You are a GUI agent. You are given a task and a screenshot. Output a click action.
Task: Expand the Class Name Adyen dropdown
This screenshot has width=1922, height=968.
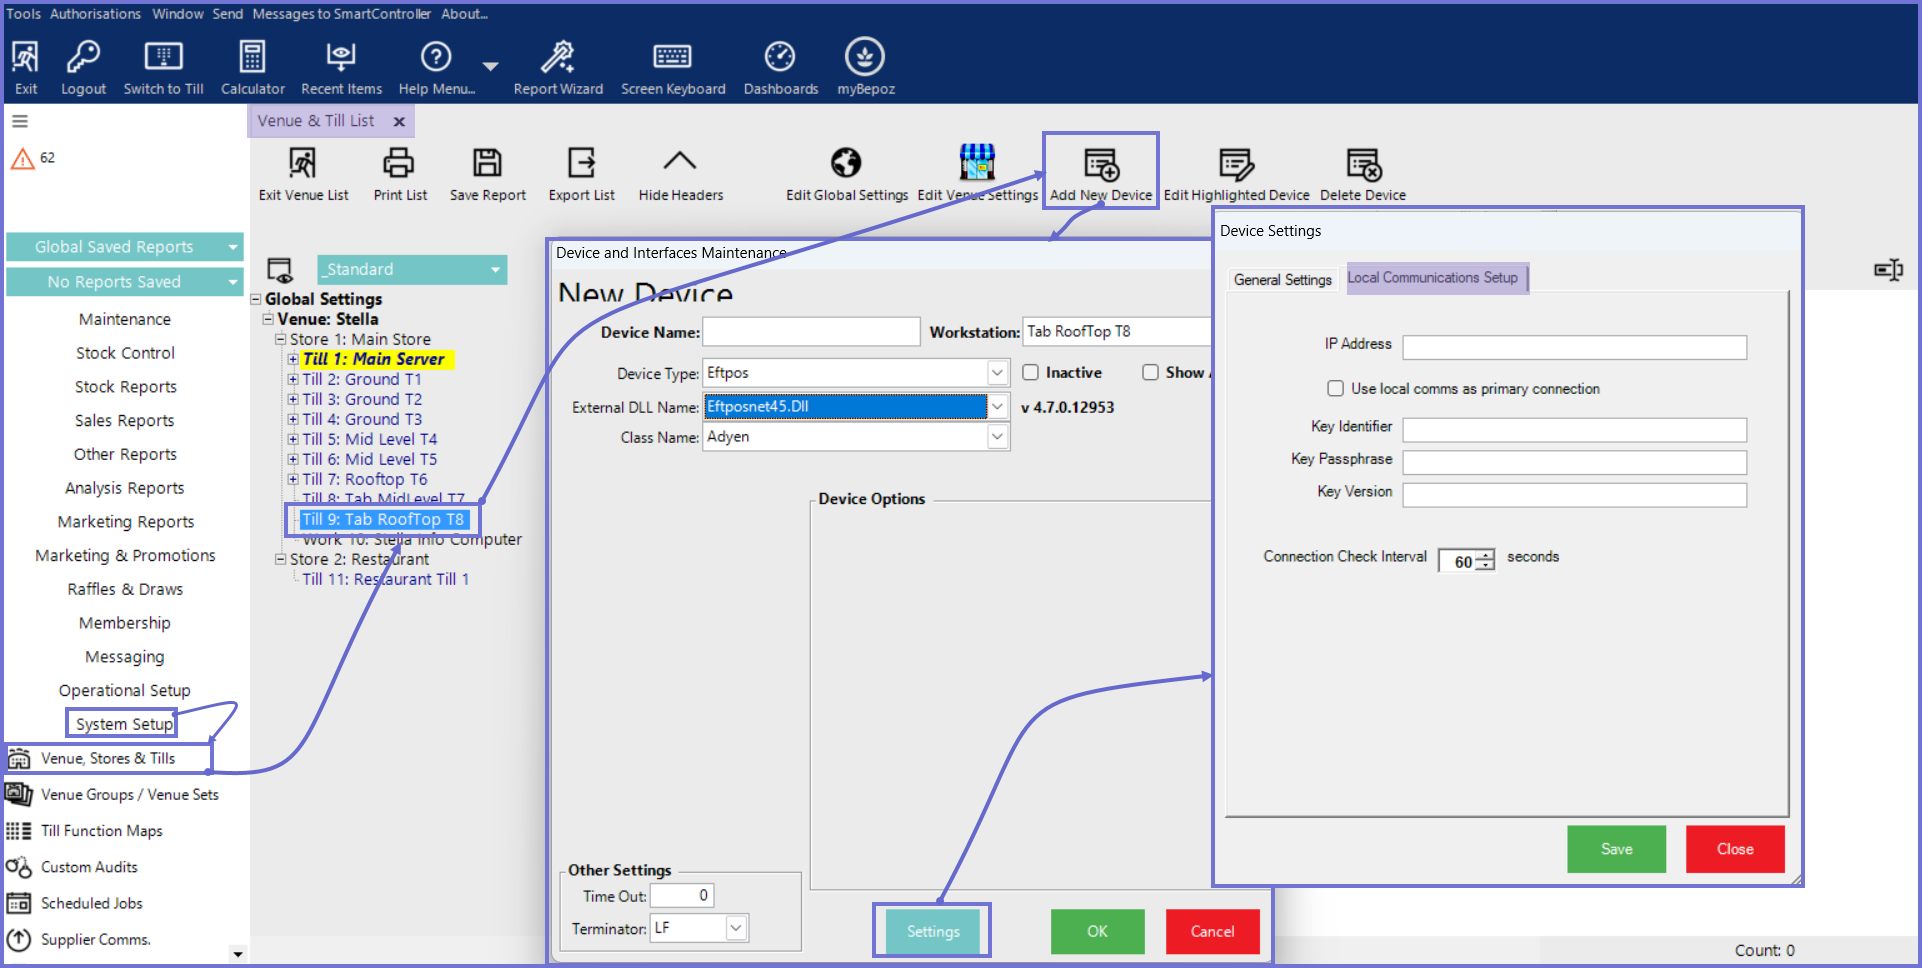997,437
